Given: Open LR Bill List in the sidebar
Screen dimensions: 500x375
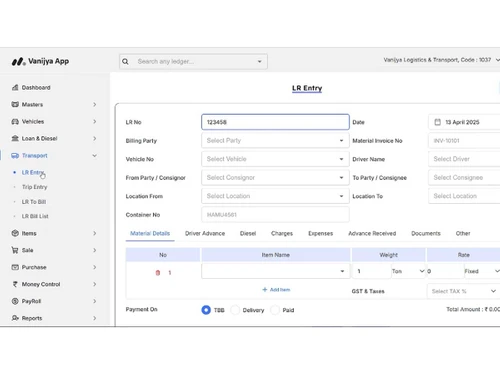Looking at the screenshot, I should point(35,216).
